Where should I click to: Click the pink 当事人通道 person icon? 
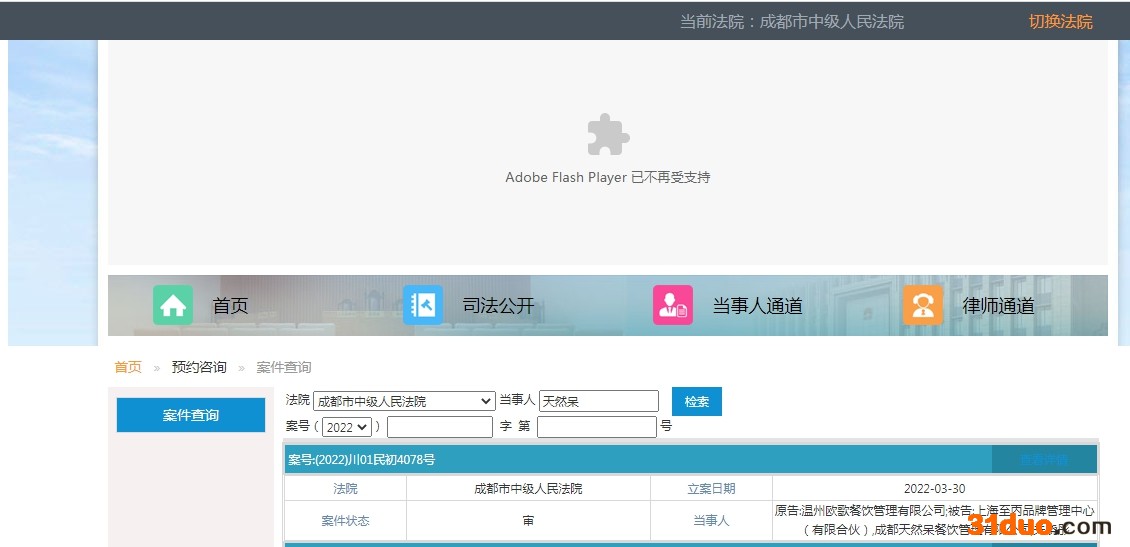[673, 305]
